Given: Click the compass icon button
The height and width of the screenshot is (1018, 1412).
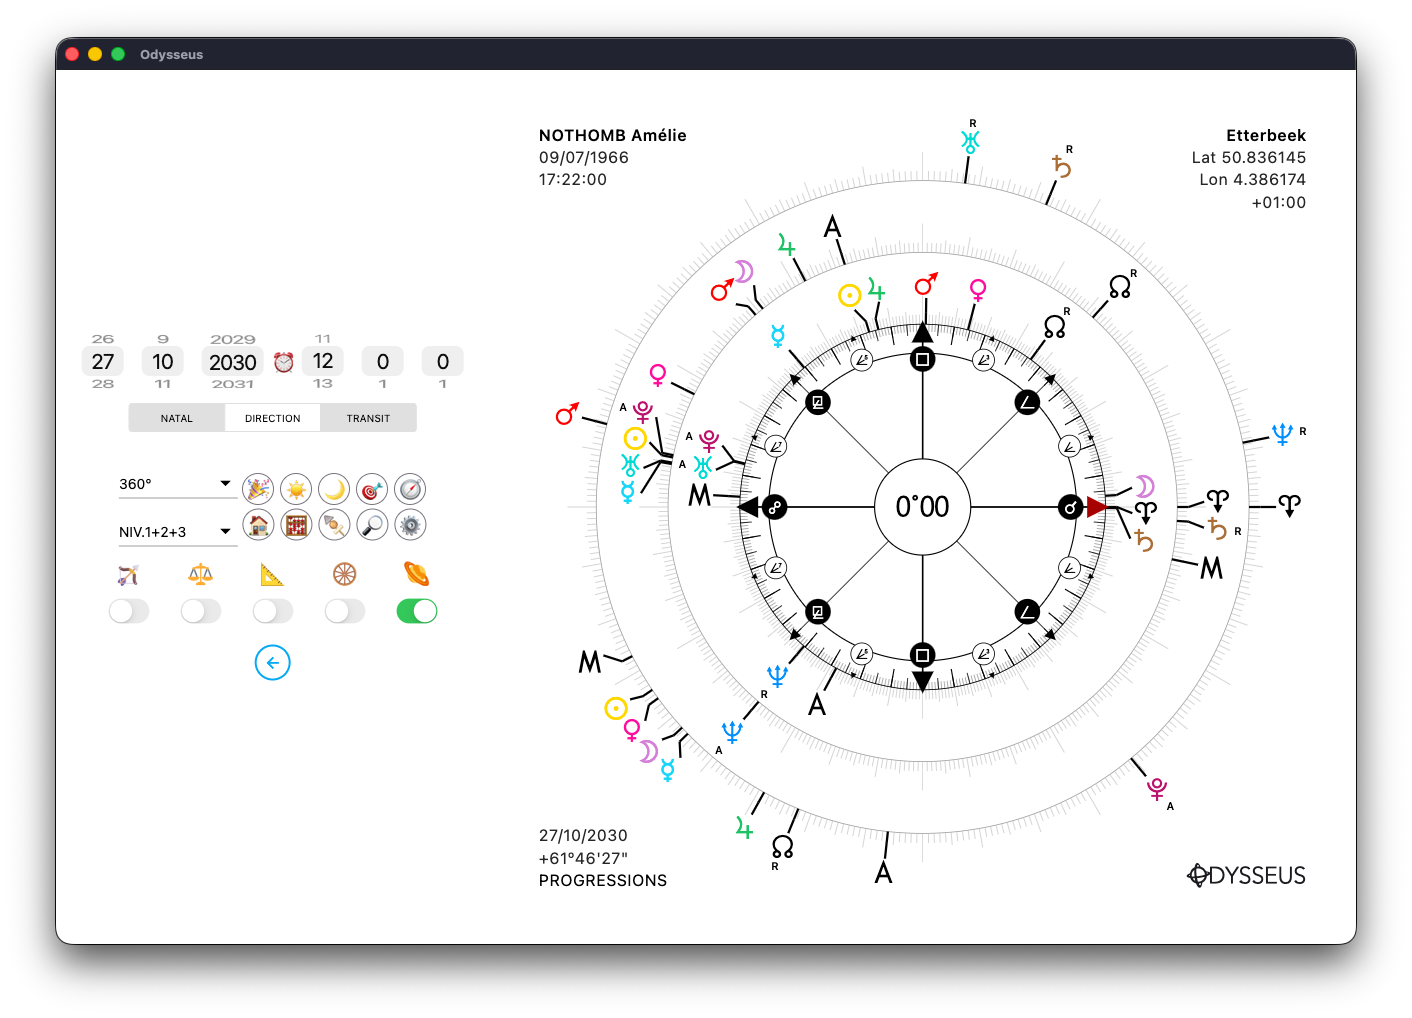Looking at the screenshot, I should point(410,489).
